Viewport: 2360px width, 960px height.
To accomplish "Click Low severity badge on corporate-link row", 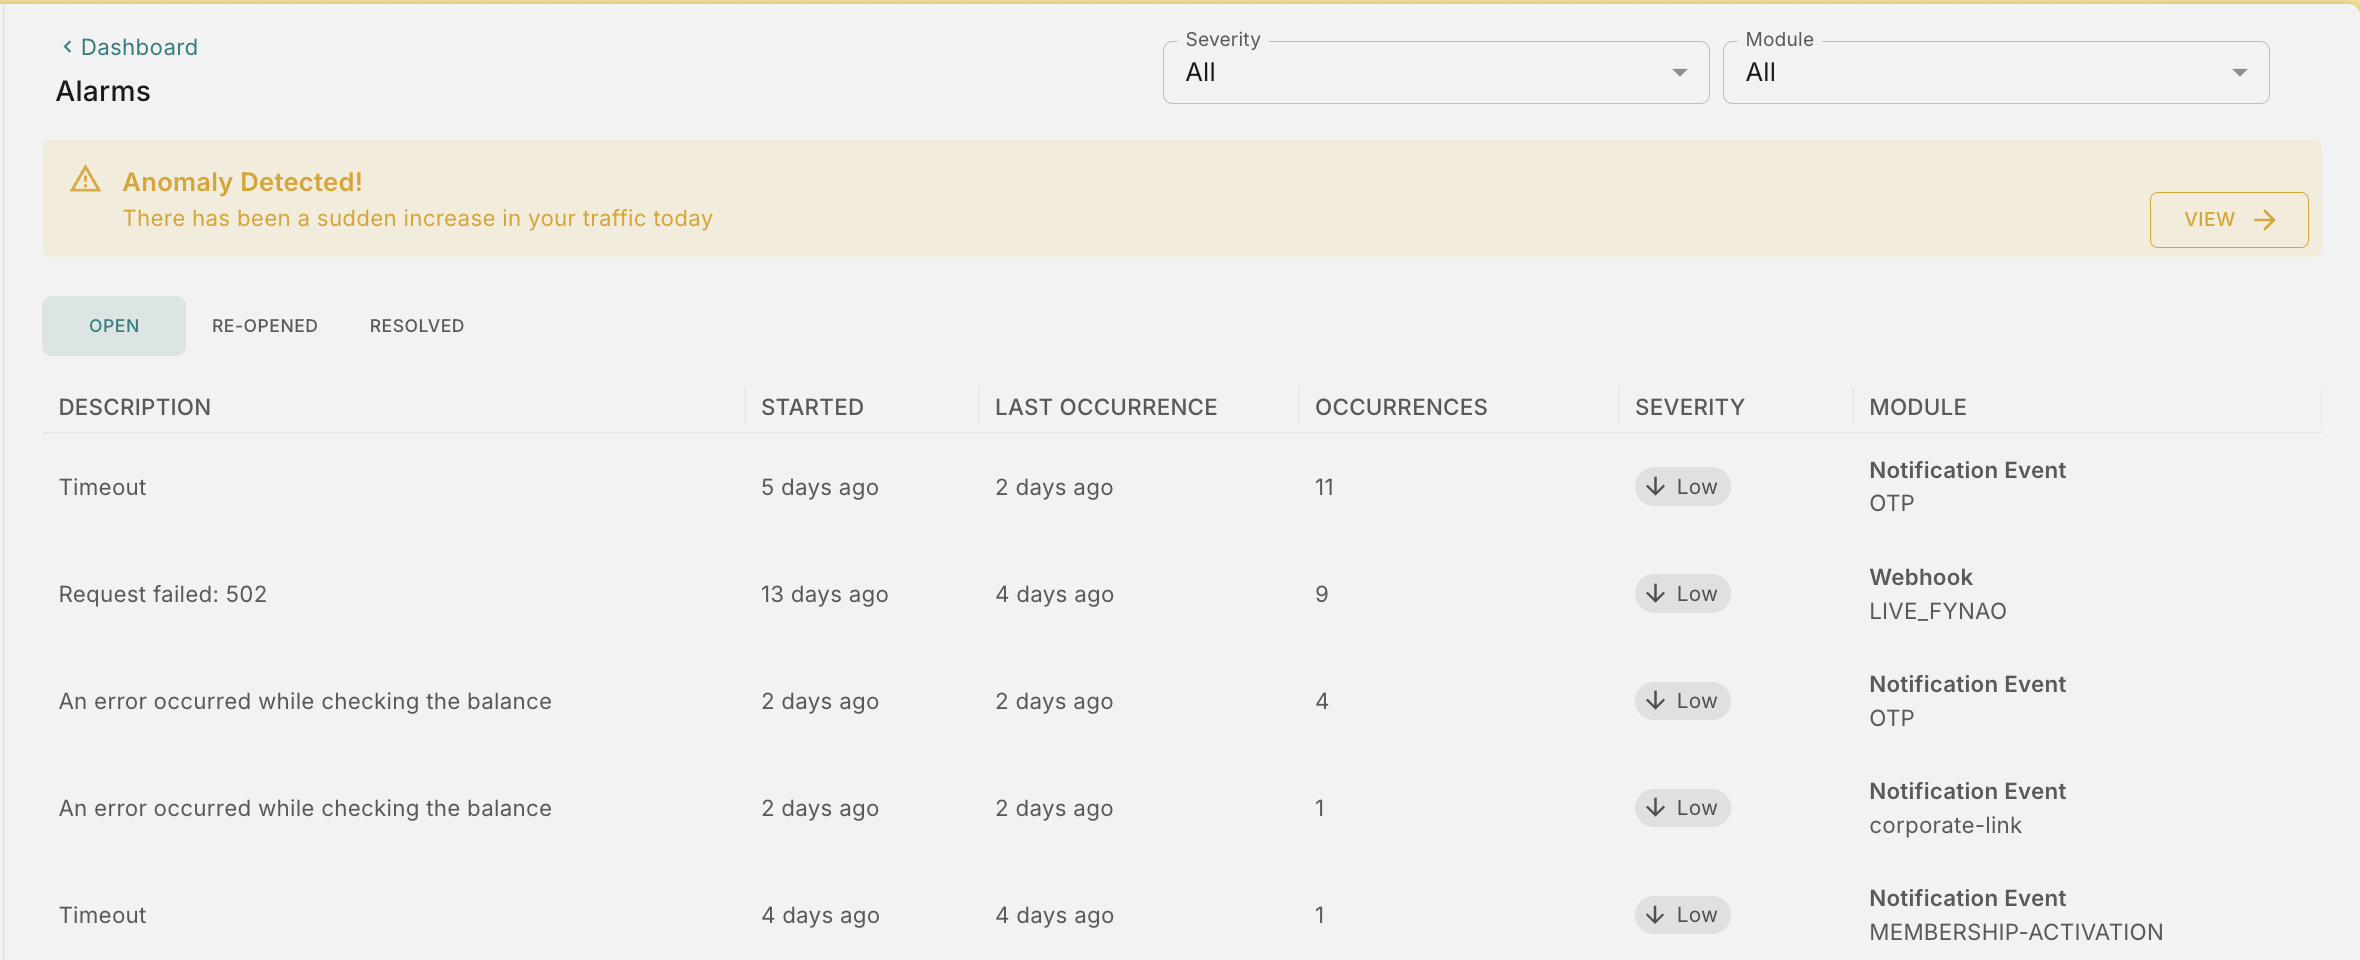I will (x=1683, y=808).
